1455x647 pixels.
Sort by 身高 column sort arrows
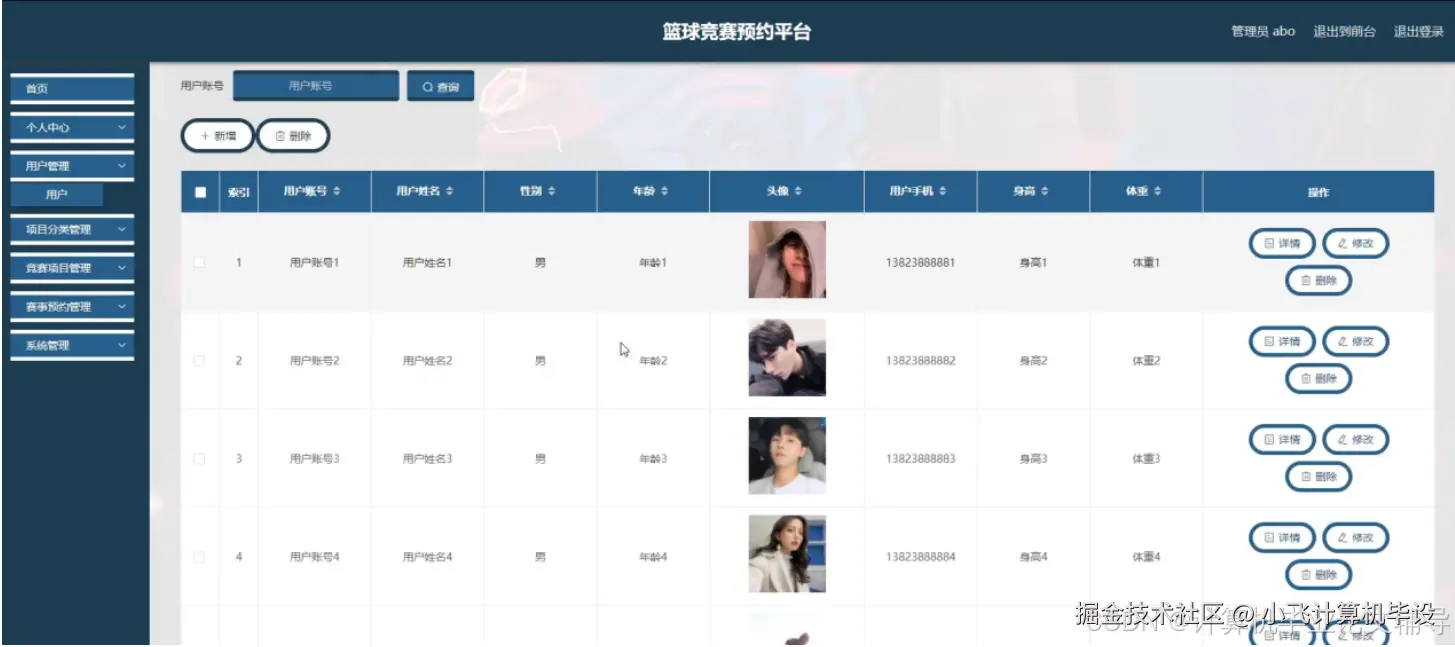coord(1044,191)
